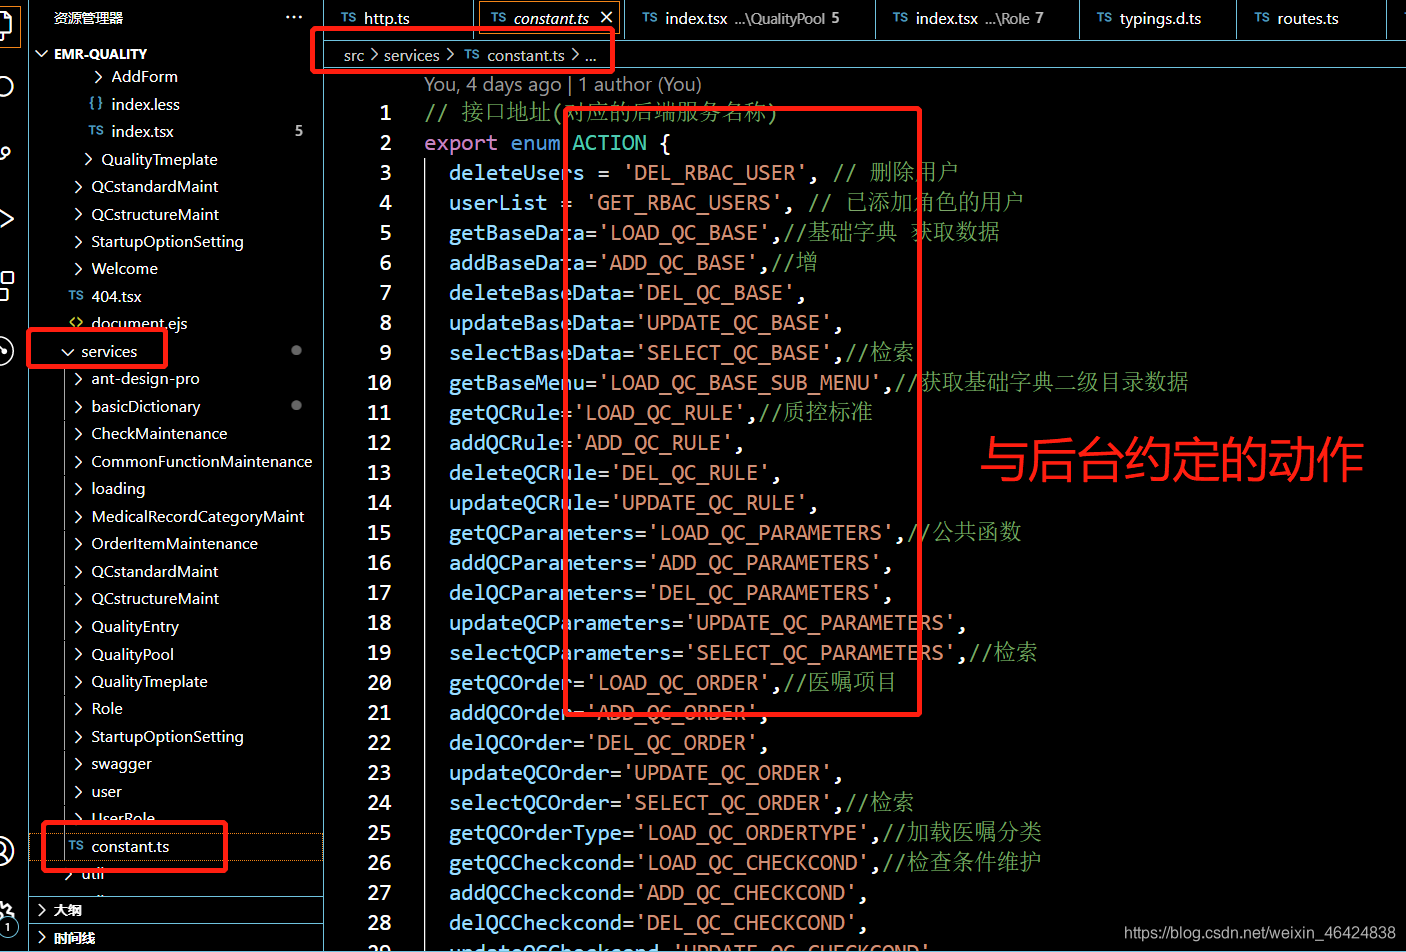Click the TS icon on typings.d.ts tab
1406x952 pixels.
[x=1104, y=17]
